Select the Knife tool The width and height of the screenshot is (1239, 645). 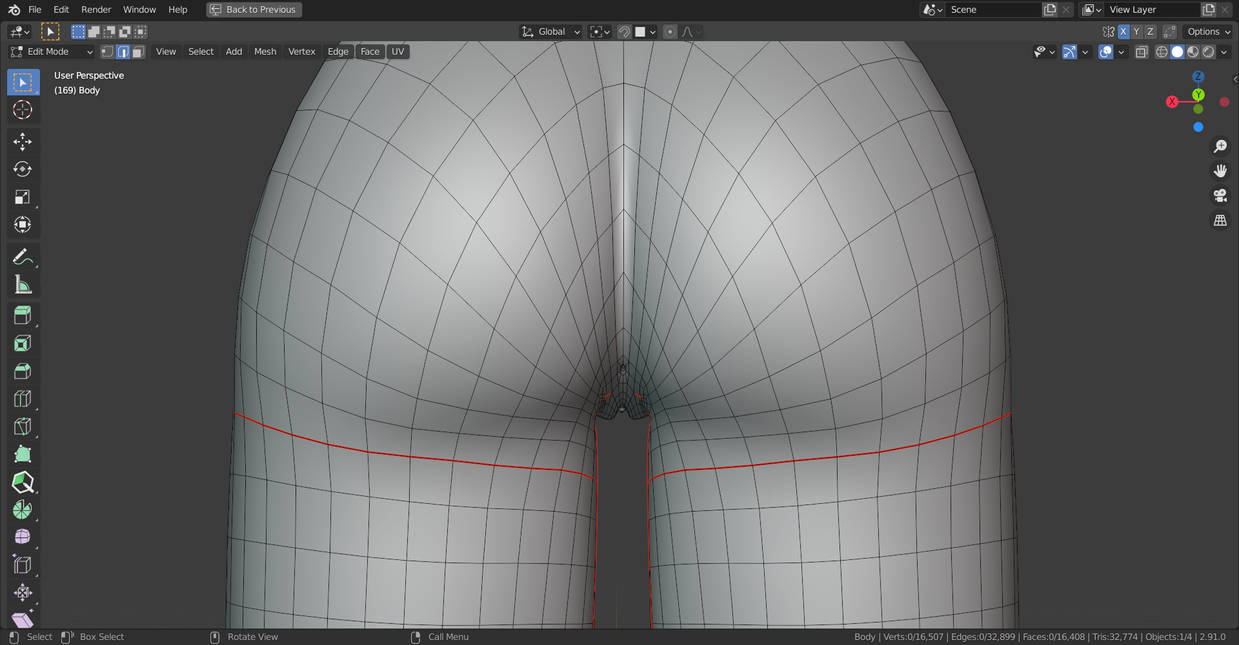point(23,427)
